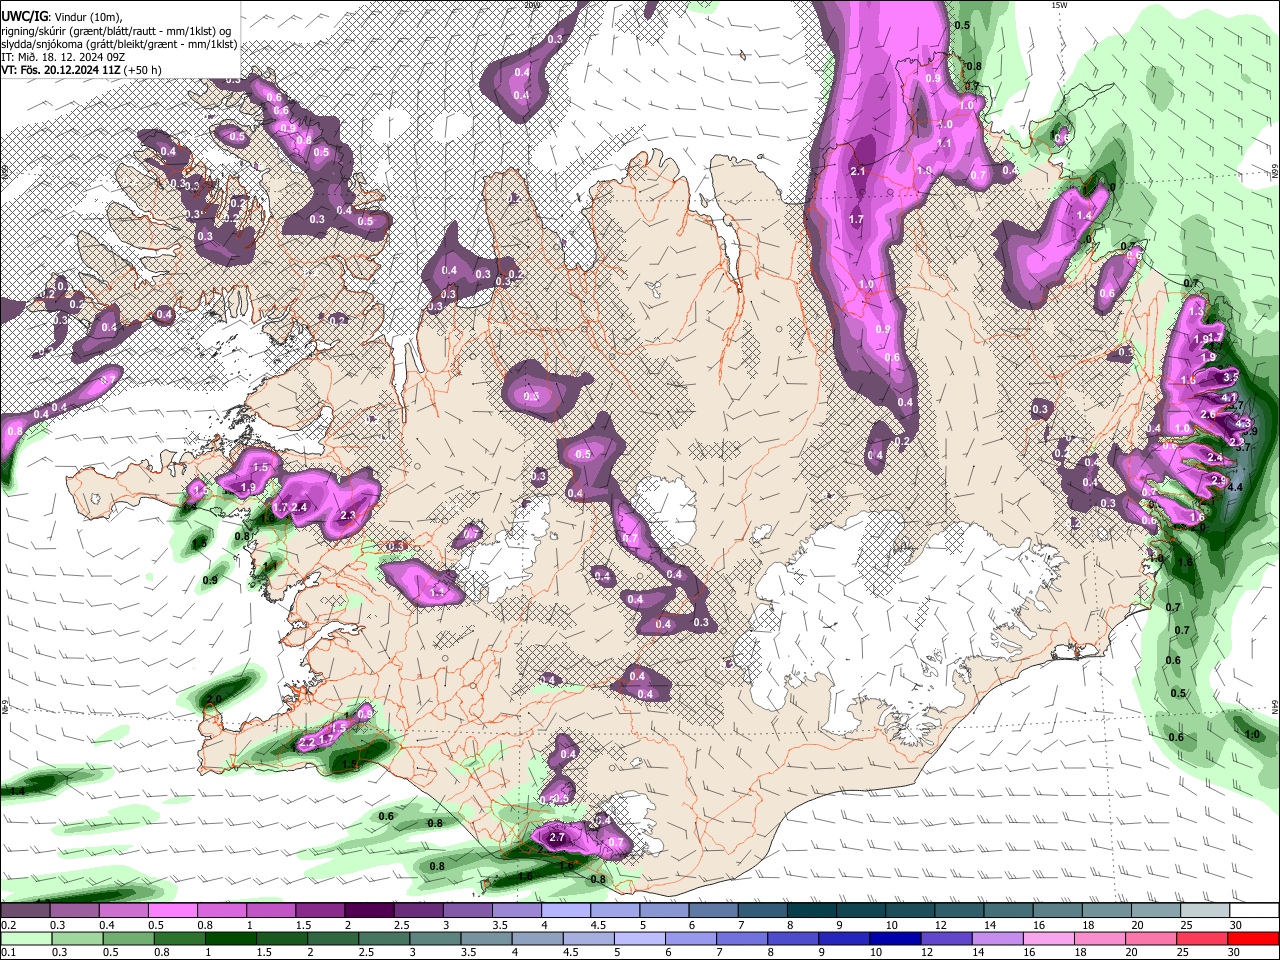Click the 2.1 value in the northern snow band
The image size is (1280, 960).
click(857, 172)
